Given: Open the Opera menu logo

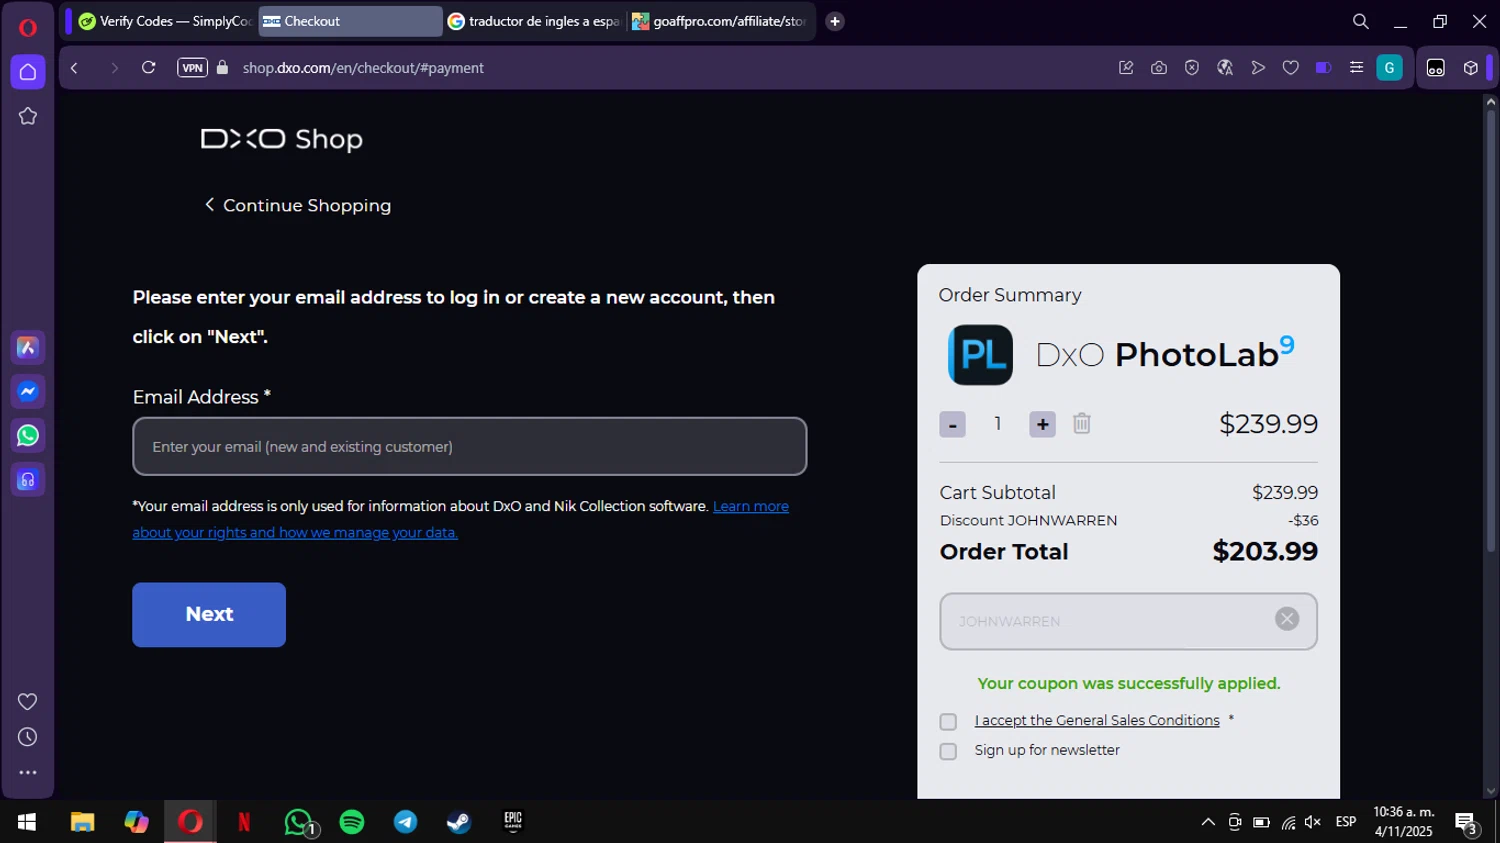Looking at the screenshot, I should (x=27, y=27).
